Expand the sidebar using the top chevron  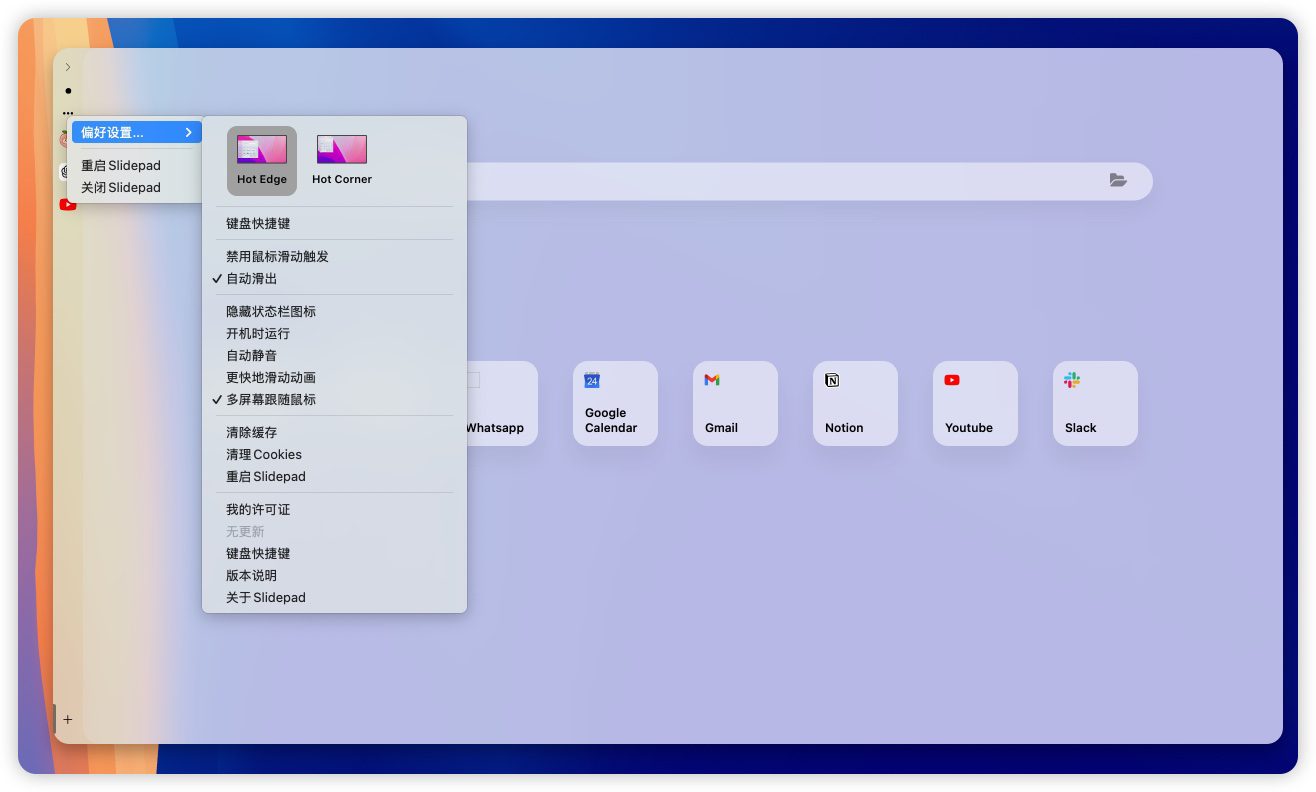(x=68, y=67)
